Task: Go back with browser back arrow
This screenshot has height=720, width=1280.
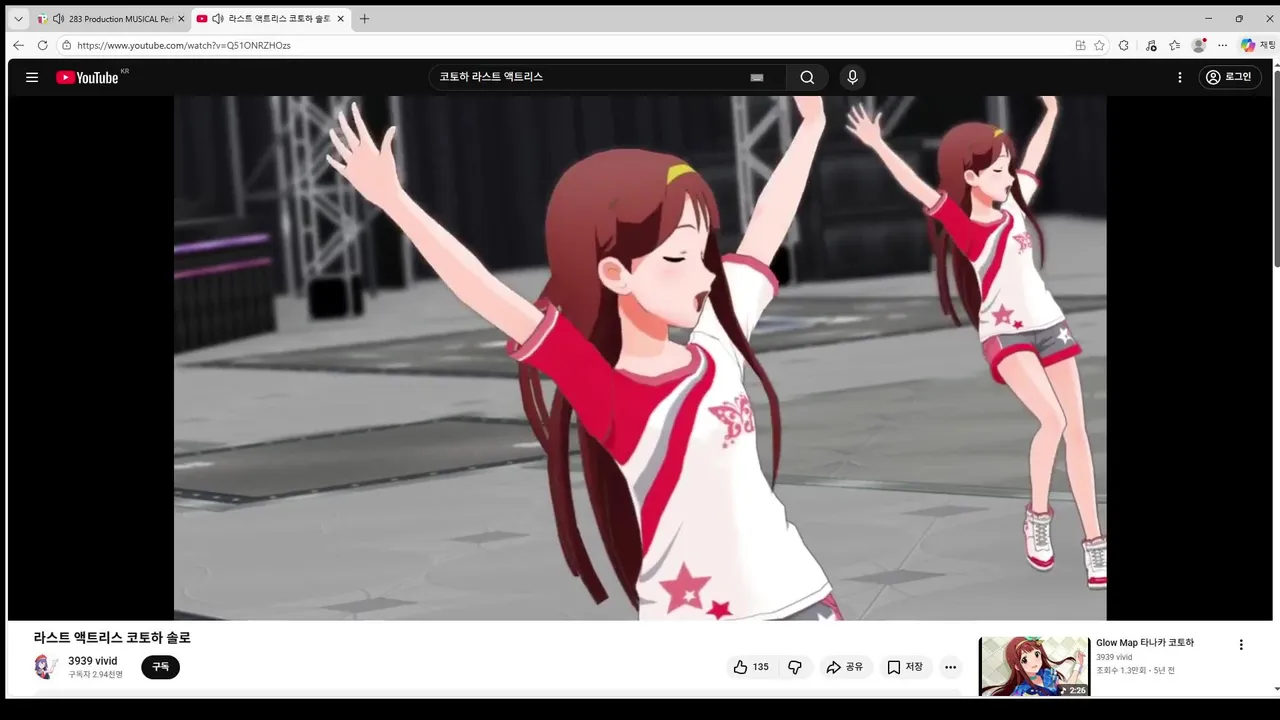Action: pos(18,45)
